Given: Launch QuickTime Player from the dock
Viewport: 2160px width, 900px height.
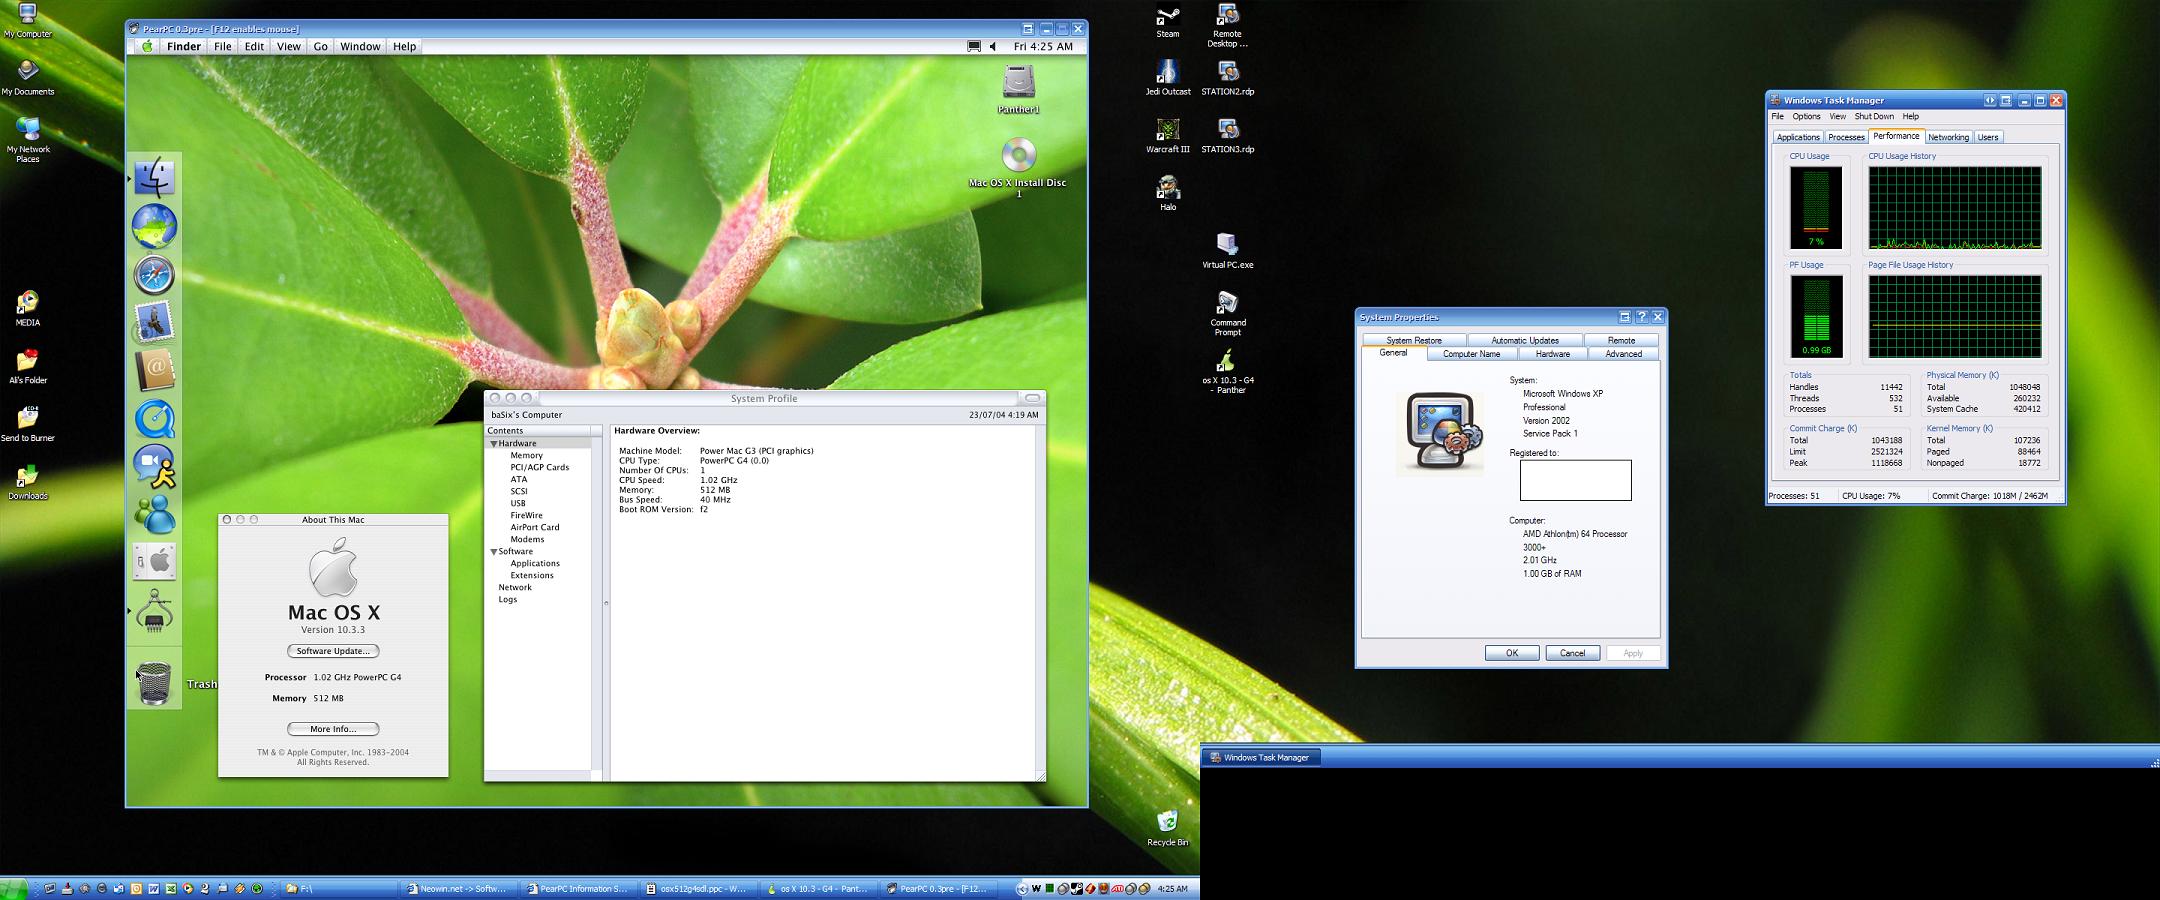Looking at the screenshot, I should pyautogui.click(x=155, y=419).
